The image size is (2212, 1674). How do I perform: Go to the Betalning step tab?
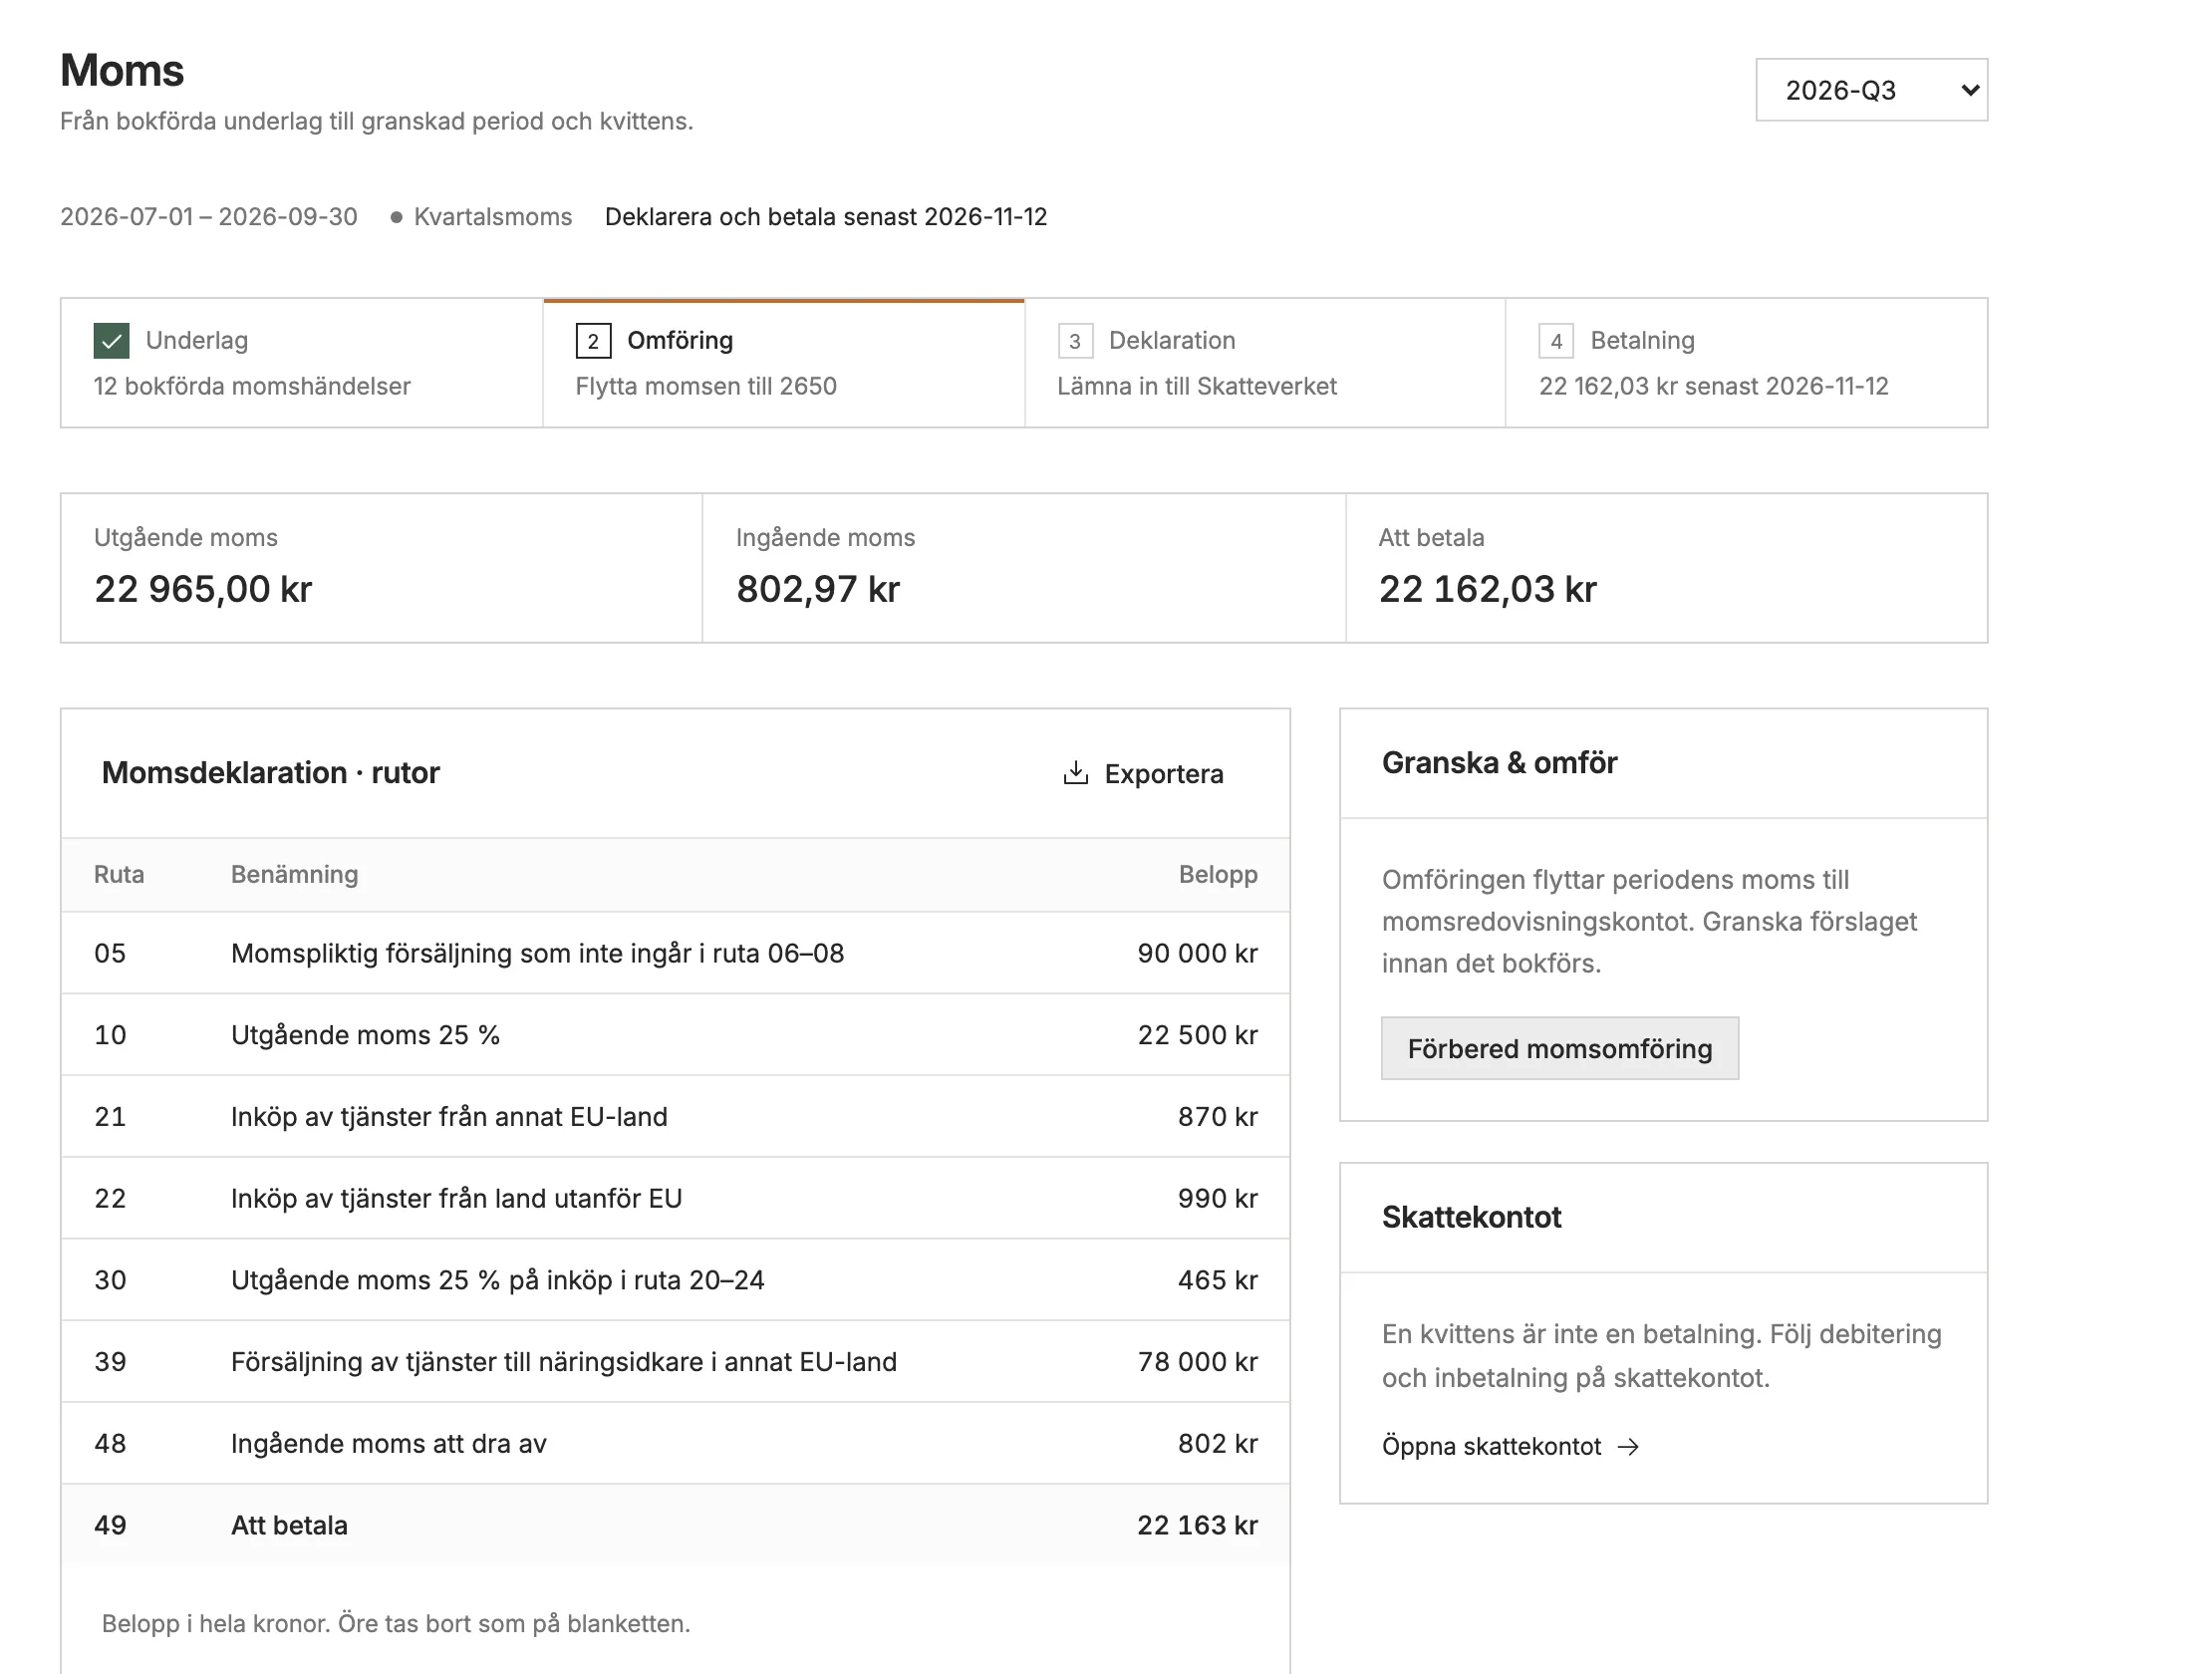[x=1747, y=363]
